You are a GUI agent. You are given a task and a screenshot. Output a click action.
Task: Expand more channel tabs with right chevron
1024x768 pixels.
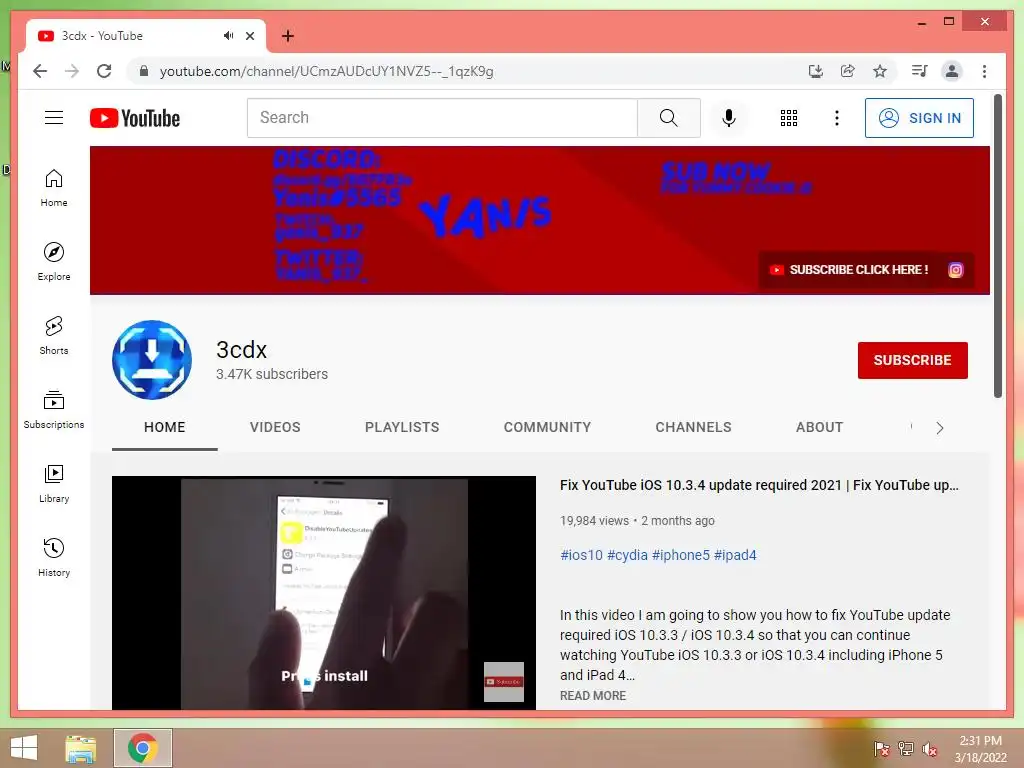pyautogui.click(x=939, y=428)
